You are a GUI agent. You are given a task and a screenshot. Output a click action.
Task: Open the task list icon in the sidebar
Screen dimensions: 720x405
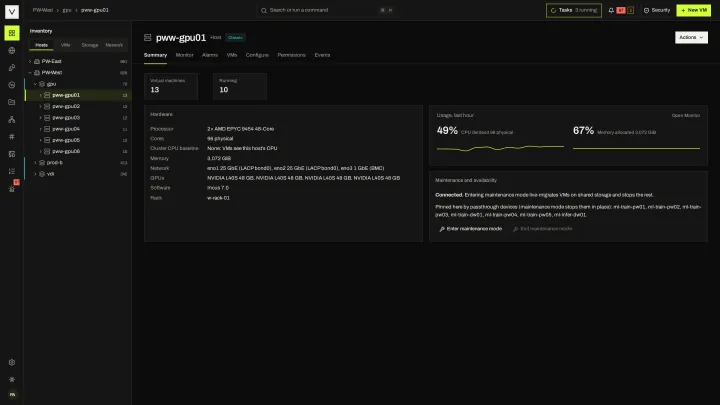12,171
